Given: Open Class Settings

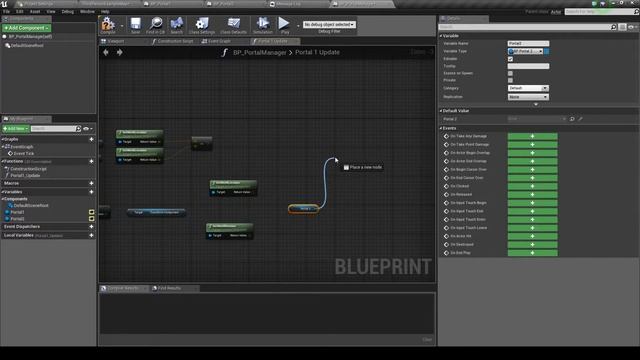Looking at the screenshot, I should point(202,25).
